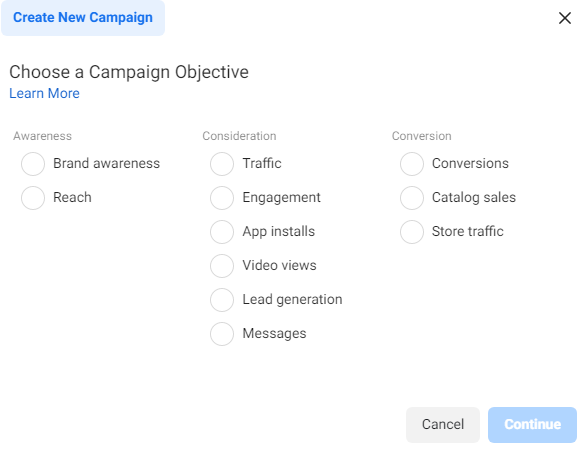586x450 pixels.
Task: Pick the Messages objective
Action: click(222, 334)
